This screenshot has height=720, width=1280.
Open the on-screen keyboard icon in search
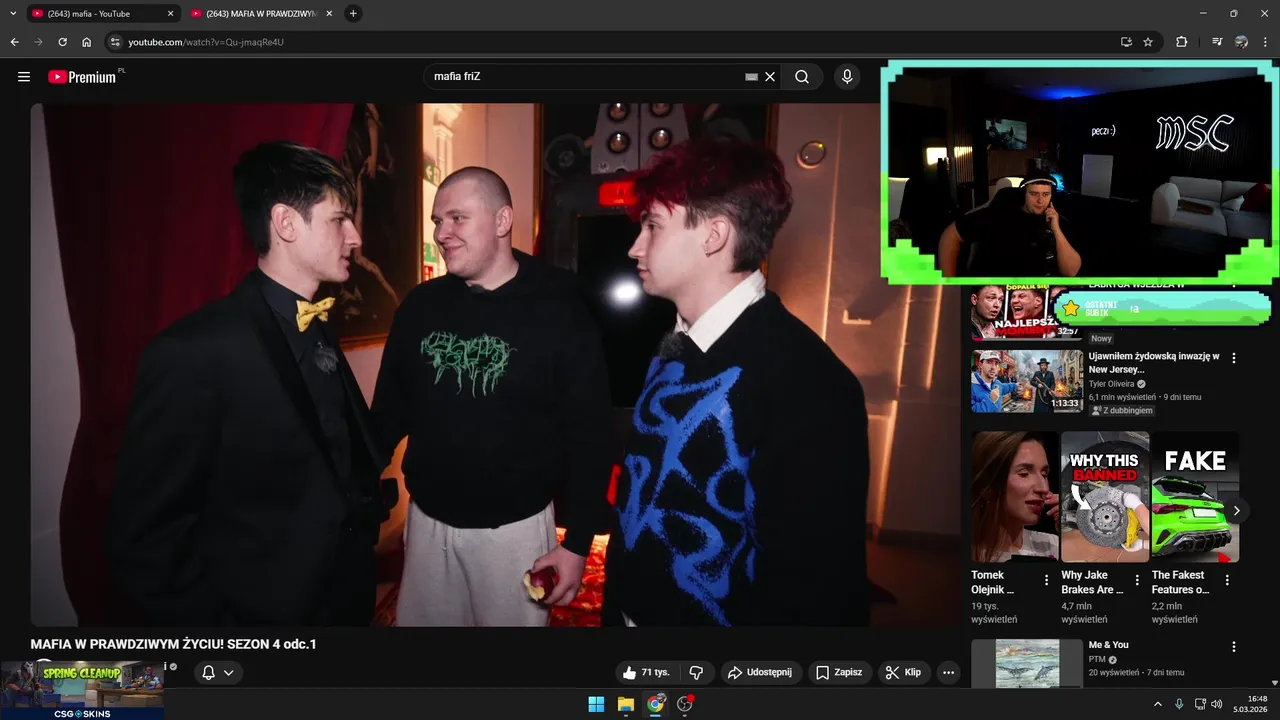pyautogui.click(x=751, y=77)
